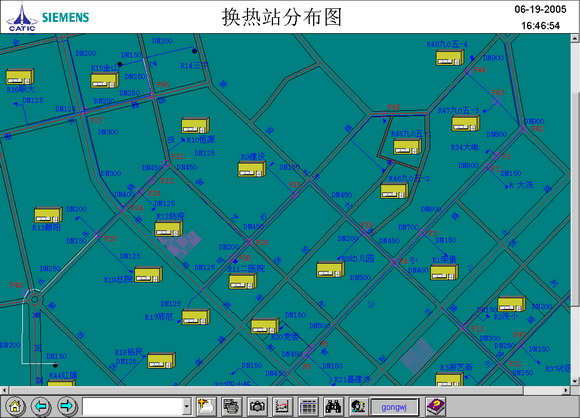Open the bottom toolbar combo box dropdown
The image size is (580, 418).
[187, 407]
